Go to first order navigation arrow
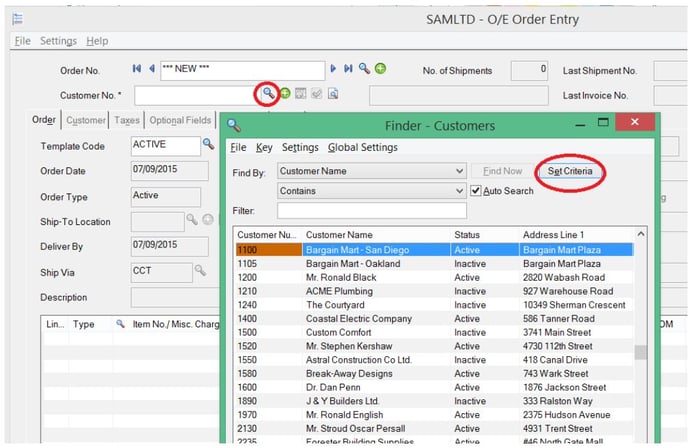Viewport: 694px width, 448px height. (137, 69)
